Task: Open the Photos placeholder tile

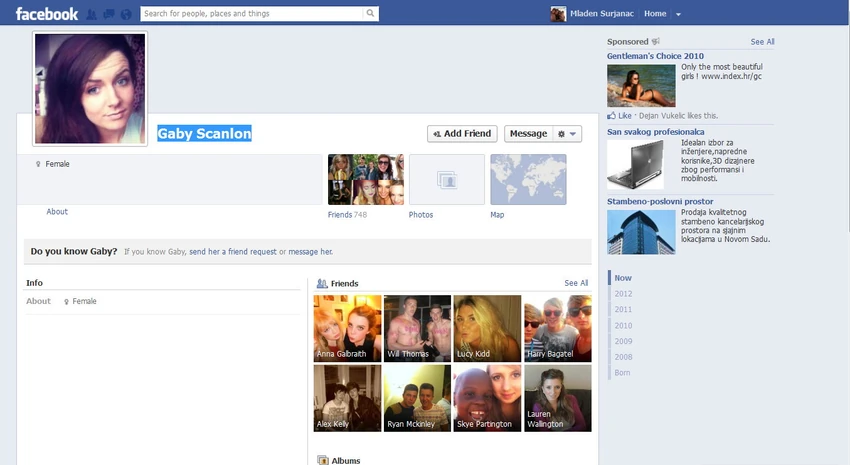Action: coord(447,179)
